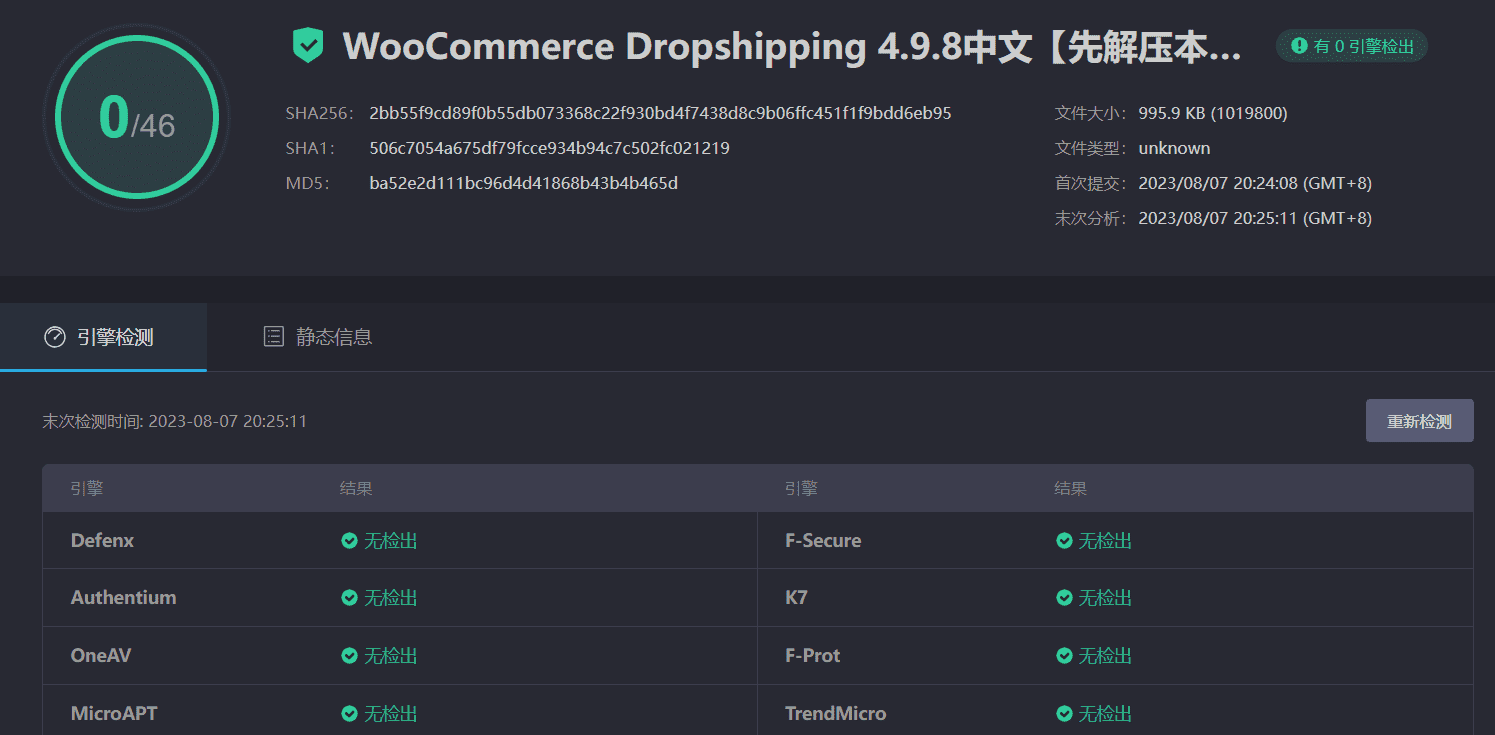Select the MD5 hash value
Viewport: 1495px width, 735px height.
[x=523, y=183]
